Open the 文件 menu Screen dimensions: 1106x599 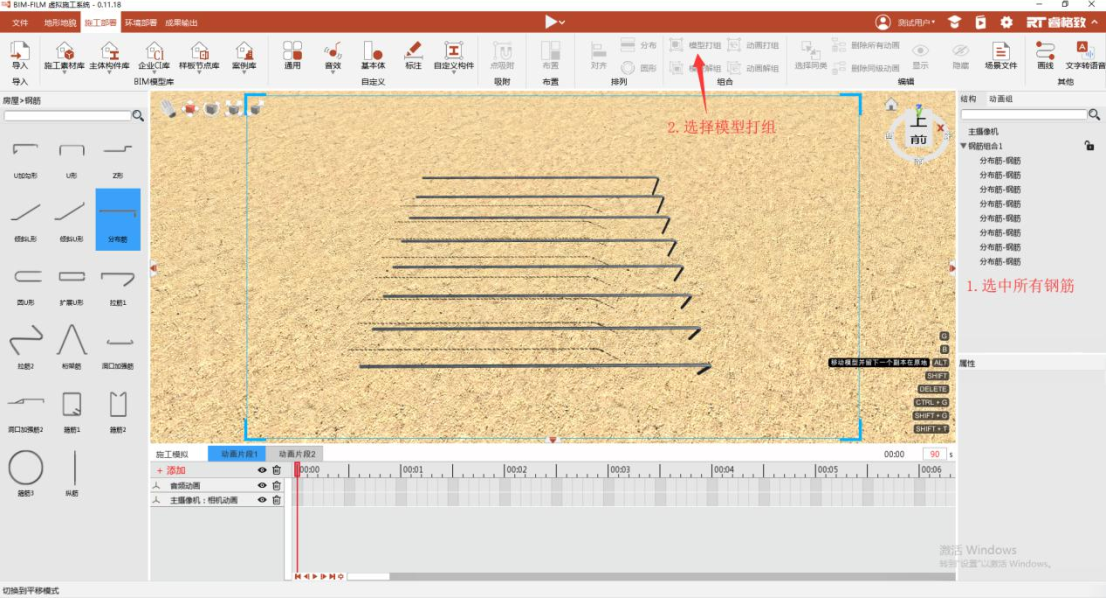pyautogui.click(x=20, y=23)
